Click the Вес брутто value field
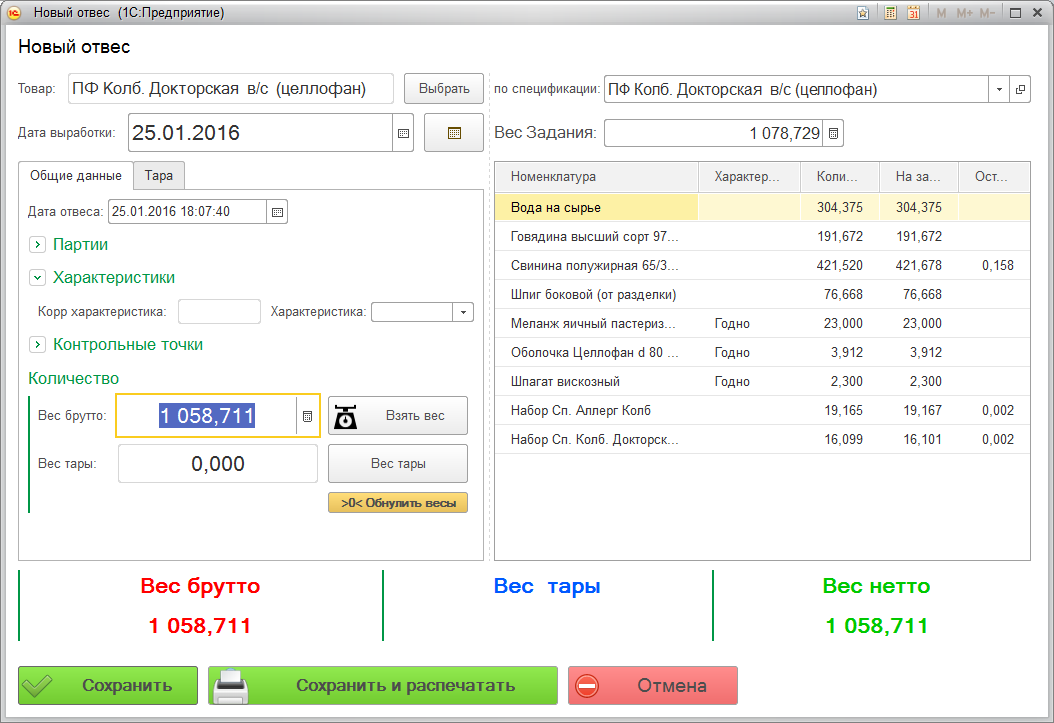Screen dimensions: 1054x723 206,416
